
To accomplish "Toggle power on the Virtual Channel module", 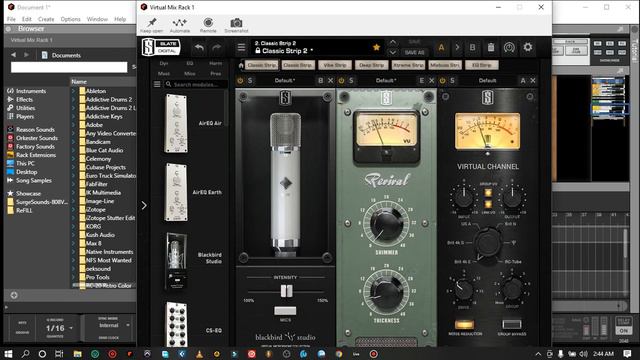I will [x=442, y=81].
